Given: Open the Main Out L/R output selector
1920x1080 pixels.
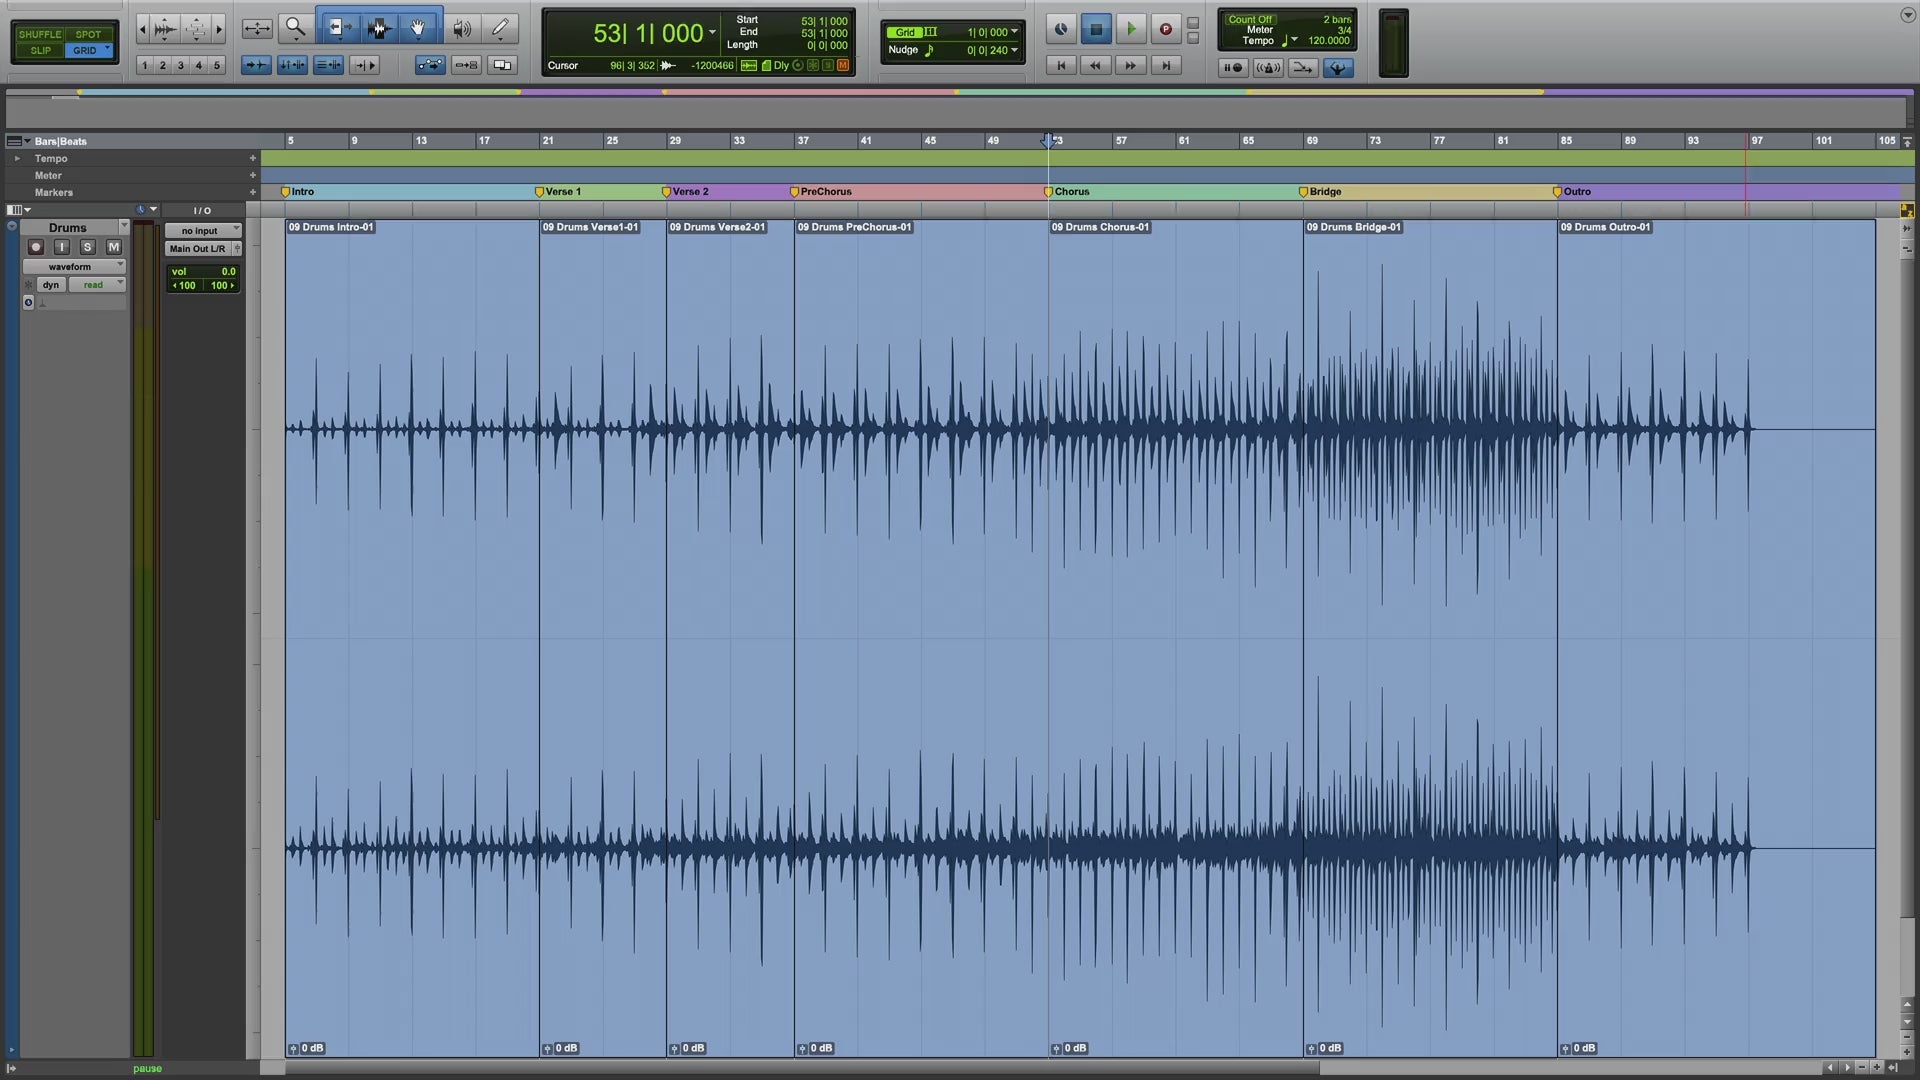Looking at the screenshot, I should pyautogui.click(x=198, y=248).
